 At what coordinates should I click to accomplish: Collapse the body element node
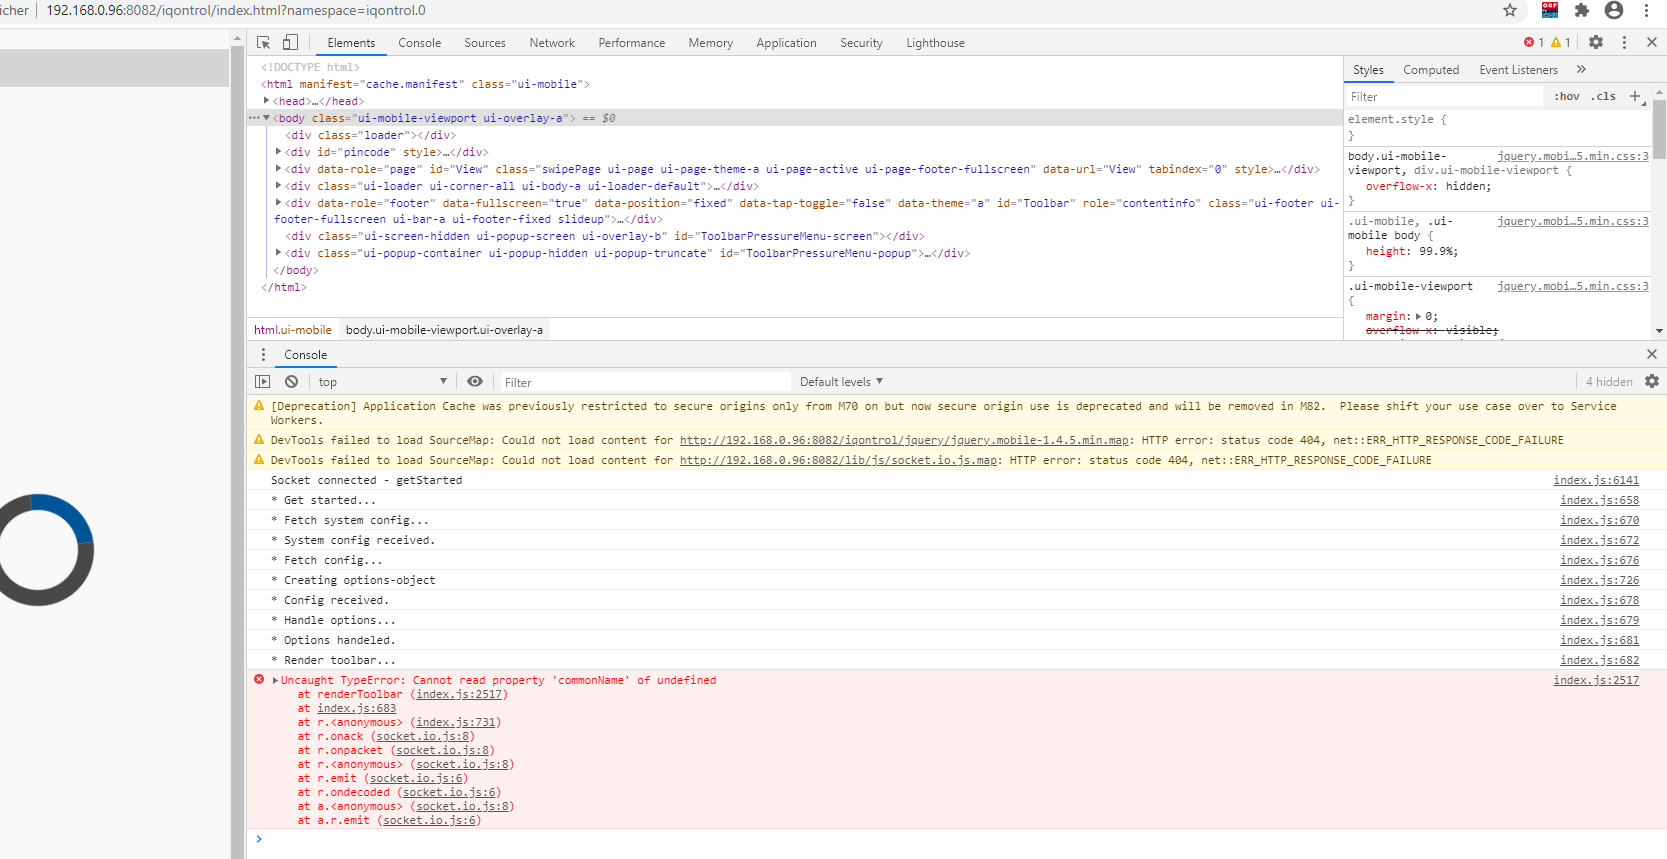click(x=267, y=118)
